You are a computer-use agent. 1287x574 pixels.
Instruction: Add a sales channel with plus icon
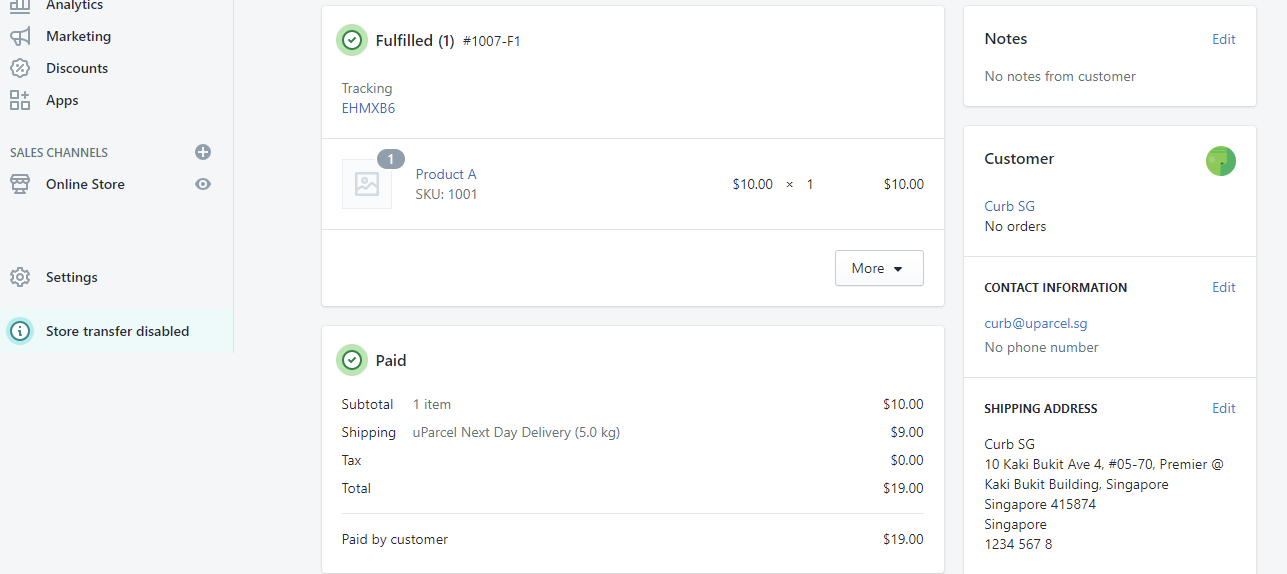point(203,152)
